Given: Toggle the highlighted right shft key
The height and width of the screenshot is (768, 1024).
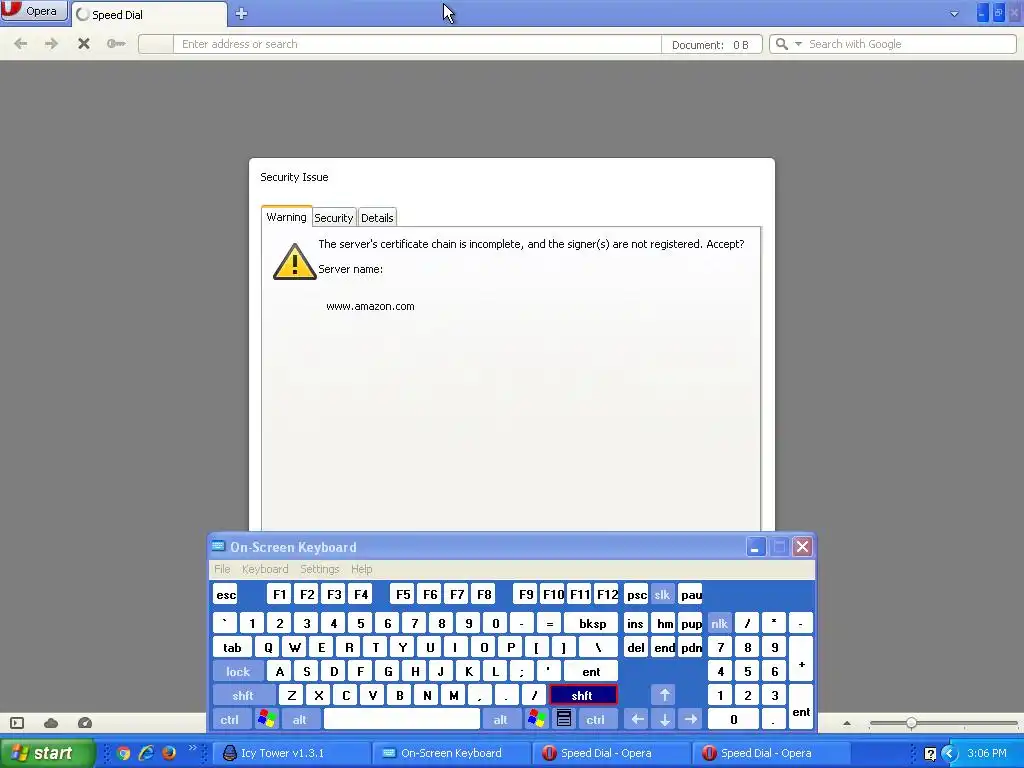Looking at the screenshot, I should tap(583, 696).
